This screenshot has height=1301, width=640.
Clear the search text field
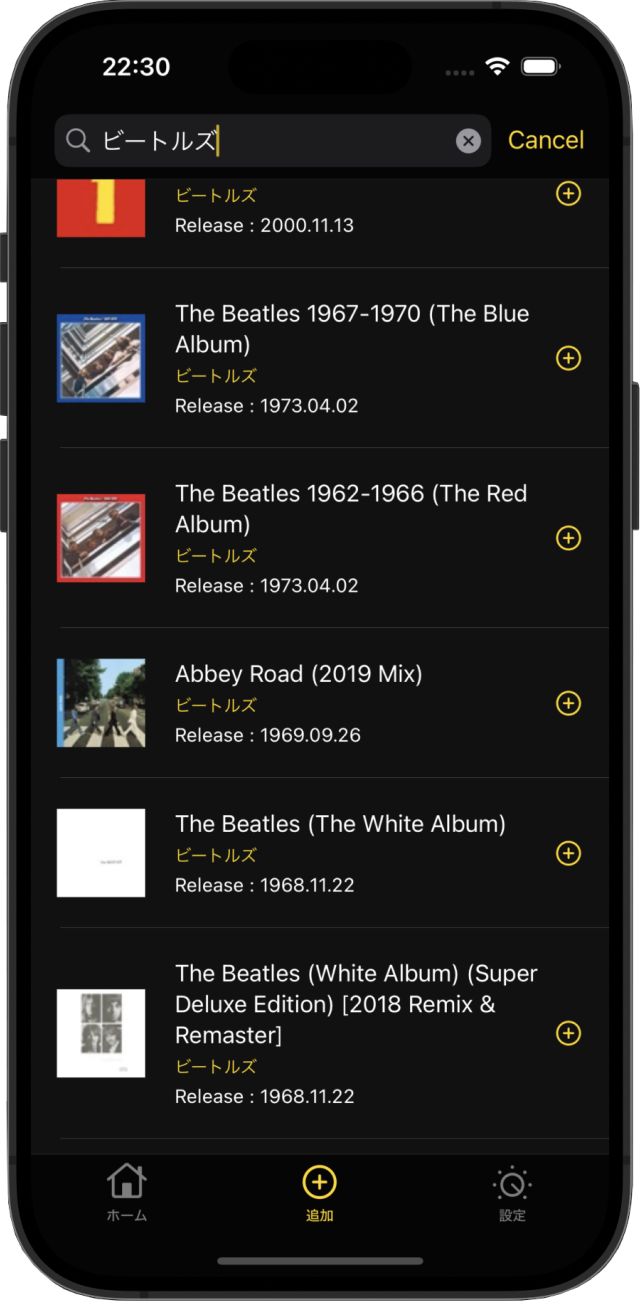(468, 141)
